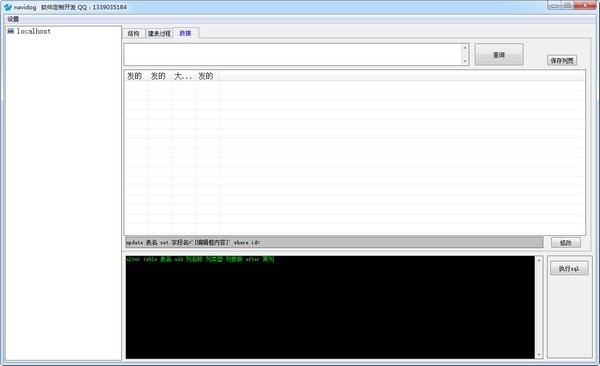The width and height of the screenshot is (600, 366).
Task: Click the 大... column header
Action: point(183,76)
